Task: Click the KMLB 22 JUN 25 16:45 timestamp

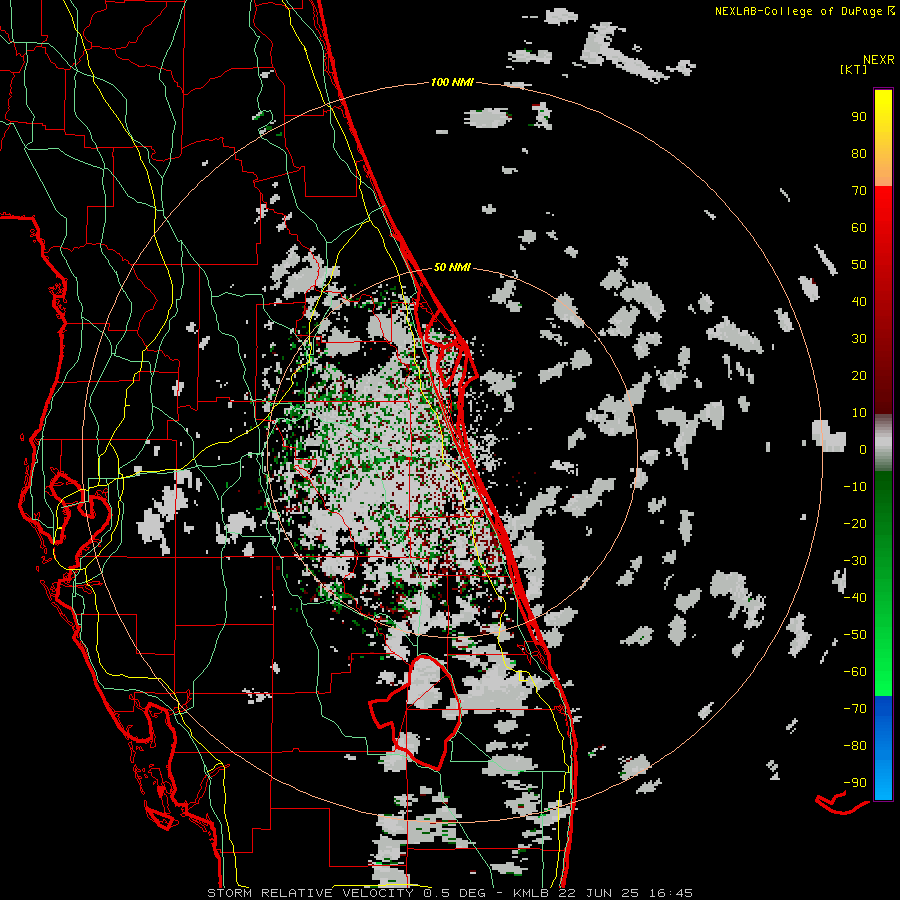Action: point(603,893)
